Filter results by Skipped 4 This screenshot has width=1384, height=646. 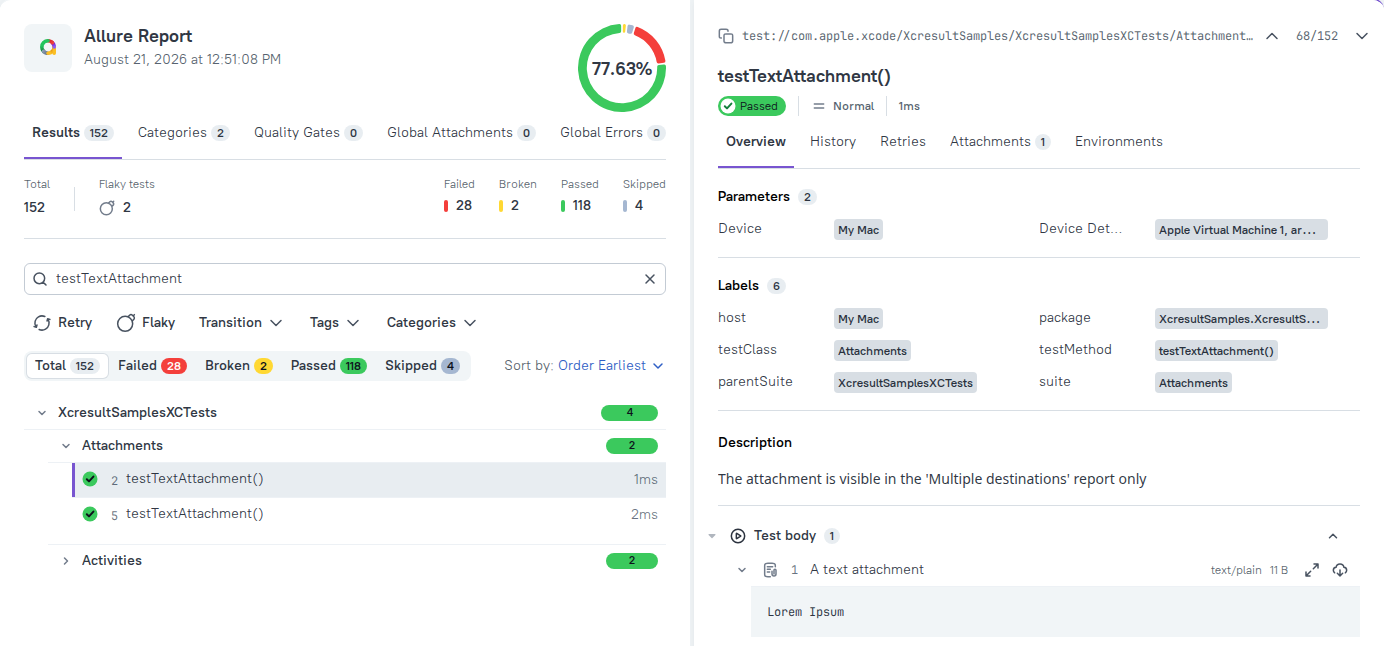point(422,366)
